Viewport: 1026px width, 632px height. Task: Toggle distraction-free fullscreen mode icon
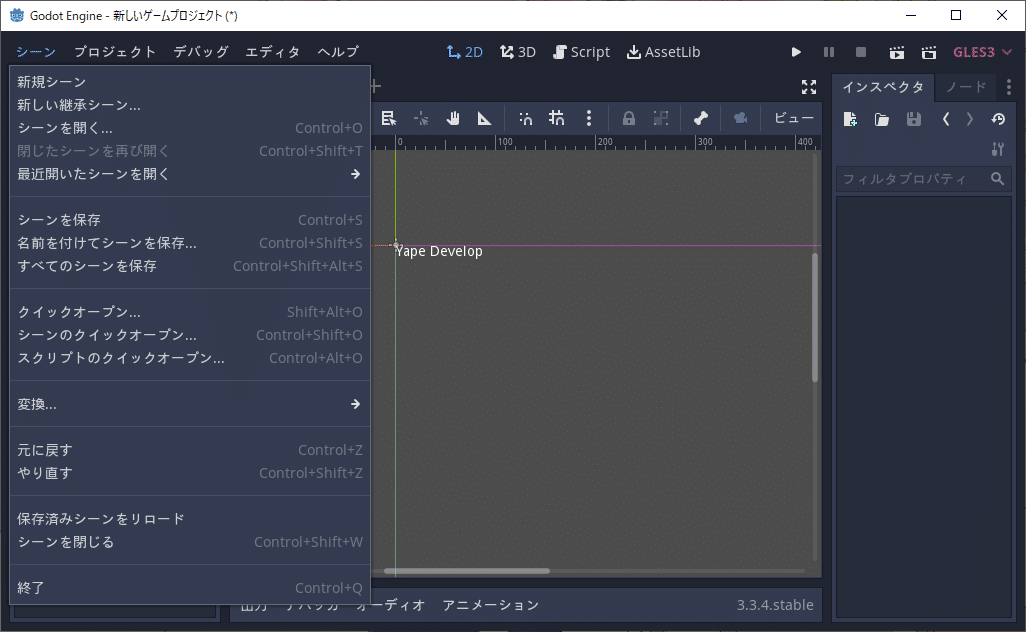(x=809, y=87)
